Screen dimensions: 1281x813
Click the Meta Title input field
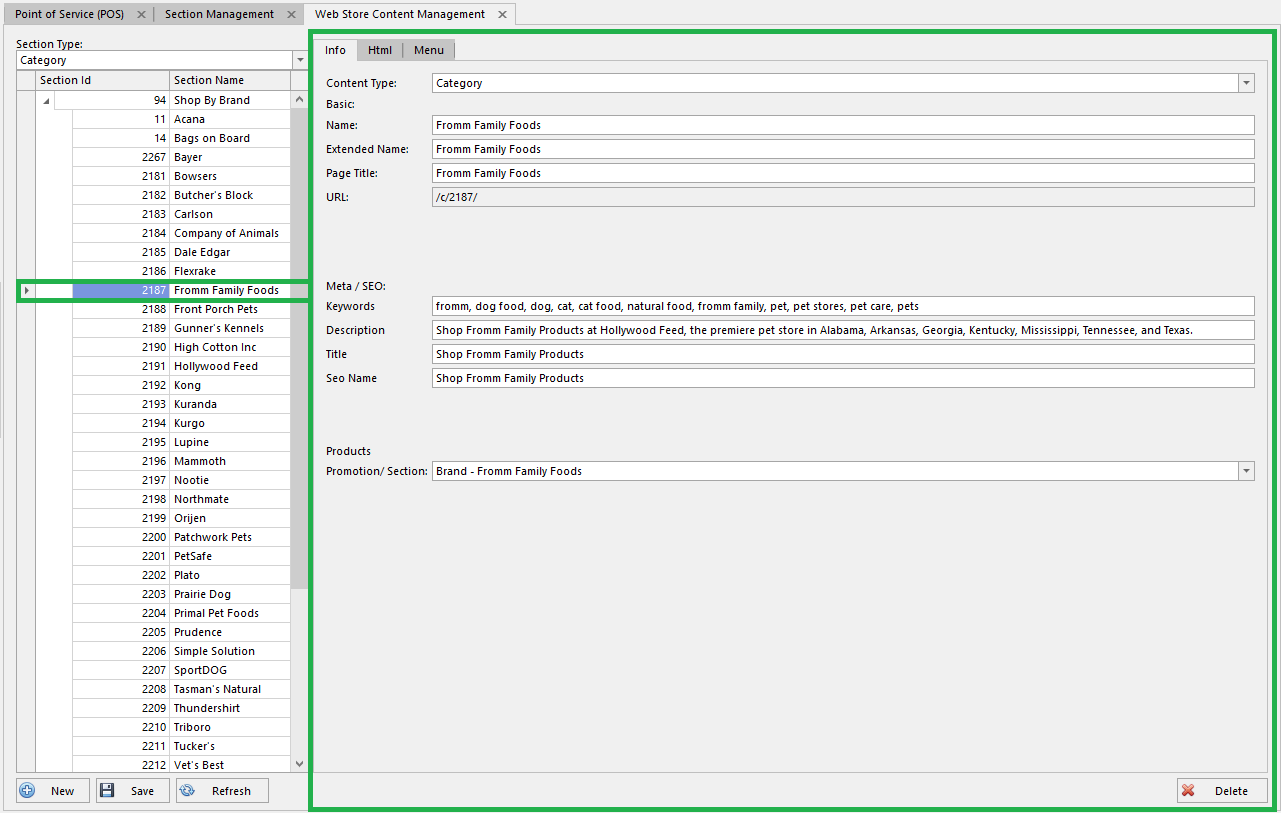pyautogui.click(x=843, y=354)
